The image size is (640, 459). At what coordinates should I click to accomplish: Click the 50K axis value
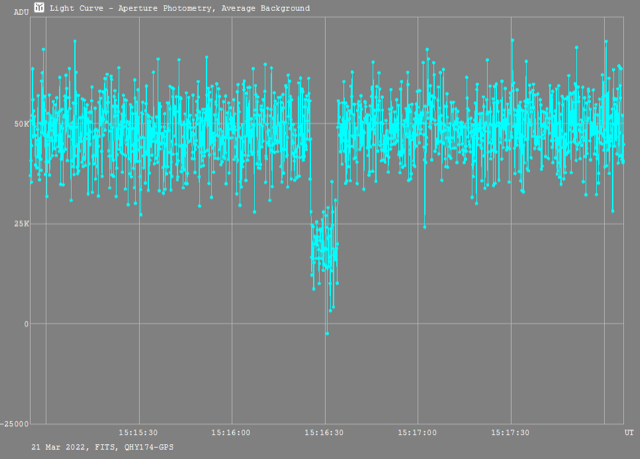coord(22,124)
